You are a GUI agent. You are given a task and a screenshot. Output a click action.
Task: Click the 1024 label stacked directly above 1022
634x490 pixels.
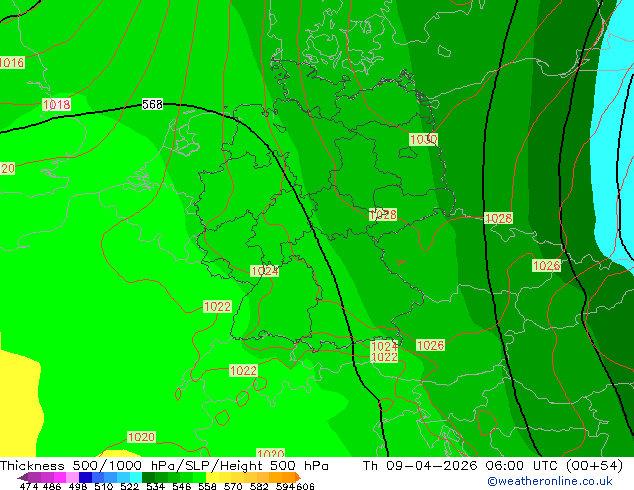(x=384, y=346)
